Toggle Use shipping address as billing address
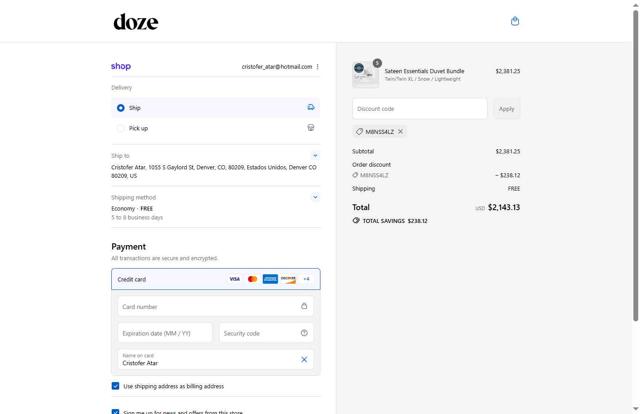 [116, 386]
